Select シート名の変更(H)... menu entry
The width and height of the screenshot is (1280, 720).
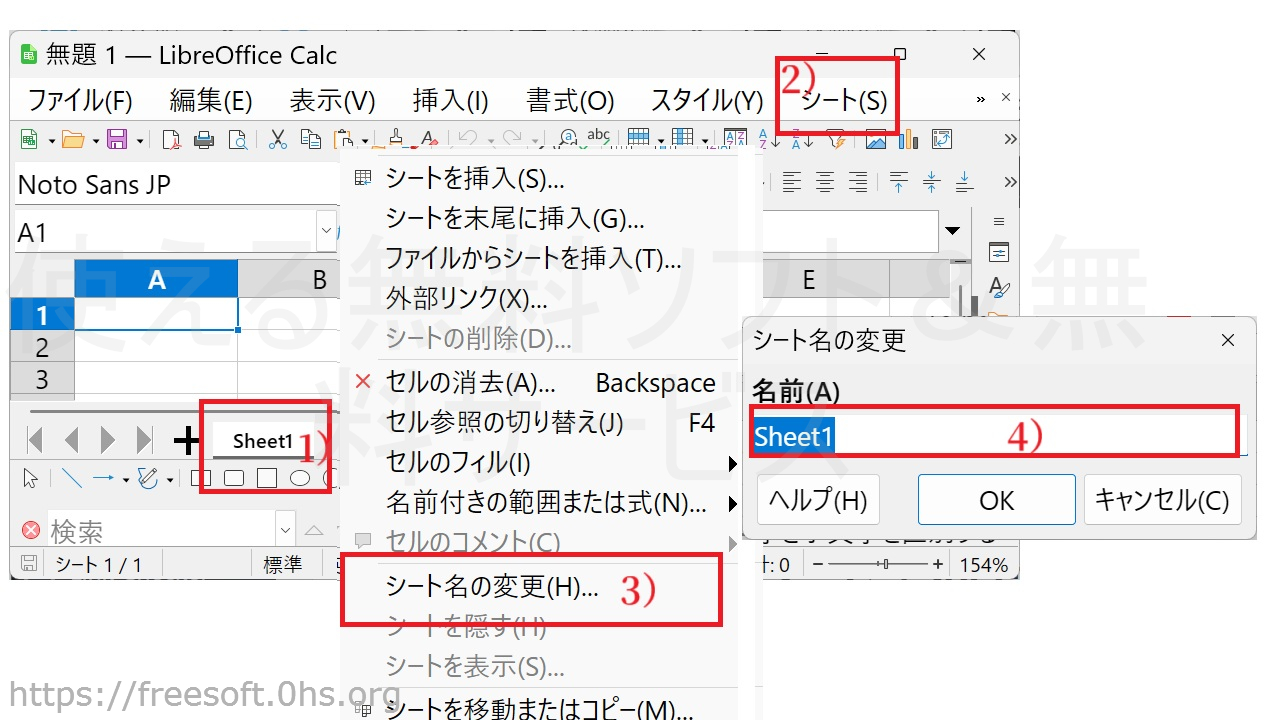pyautogui.click(x=492, y=588)
